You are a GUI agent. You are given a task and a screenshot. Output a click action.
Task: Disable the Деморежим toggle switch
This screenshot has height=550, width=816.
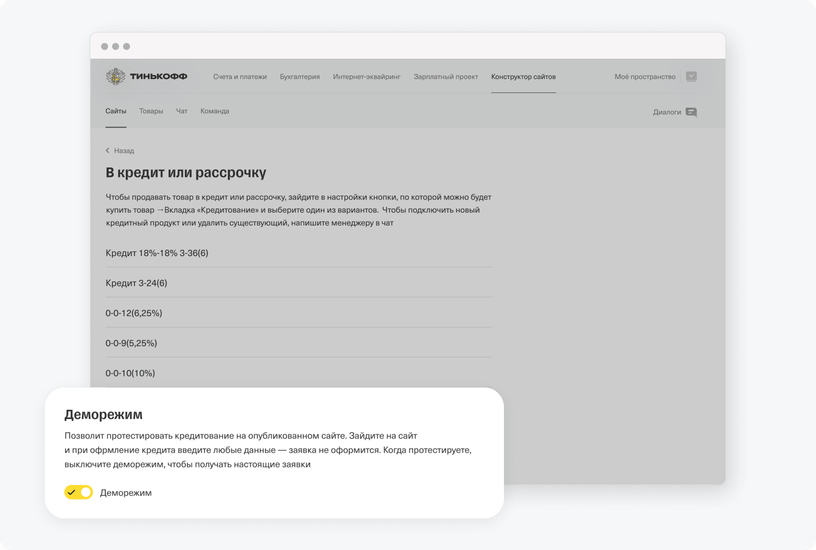[79, 492]
